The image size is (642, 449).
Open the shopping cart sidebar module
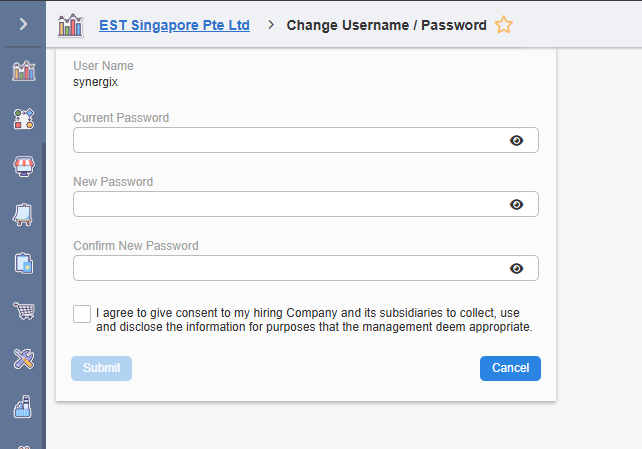pos(23,310)
